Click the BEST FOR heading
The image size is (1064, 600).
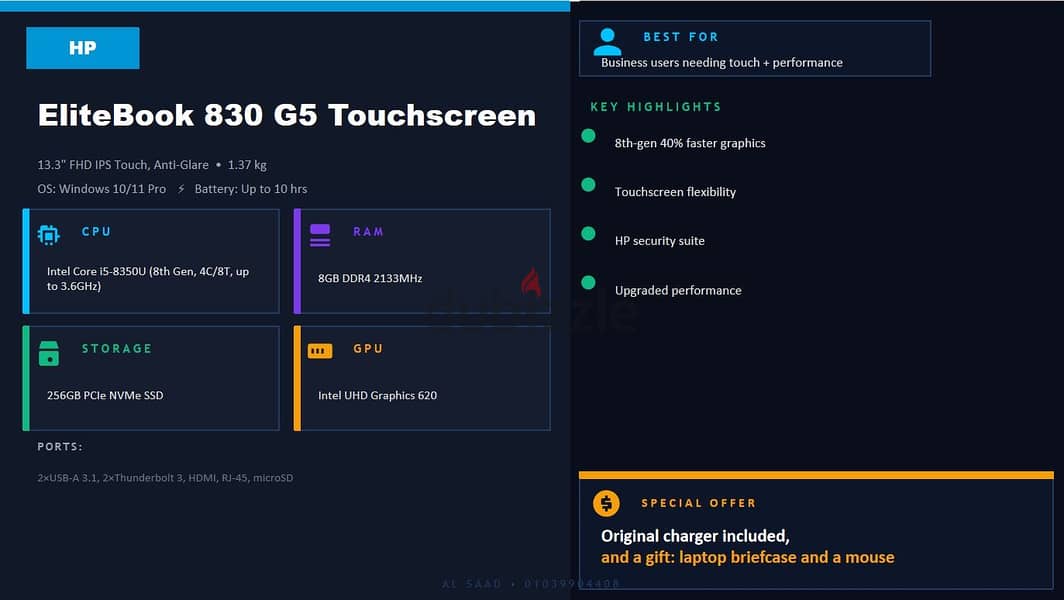[x=681, y=37]
